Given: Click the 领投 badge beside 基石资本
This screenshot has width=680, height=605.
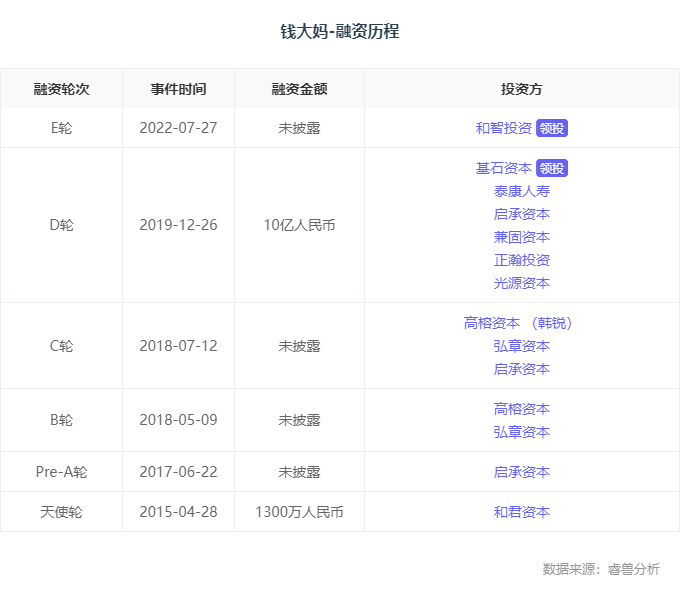Looking at the screenshot, I should 552,168.
